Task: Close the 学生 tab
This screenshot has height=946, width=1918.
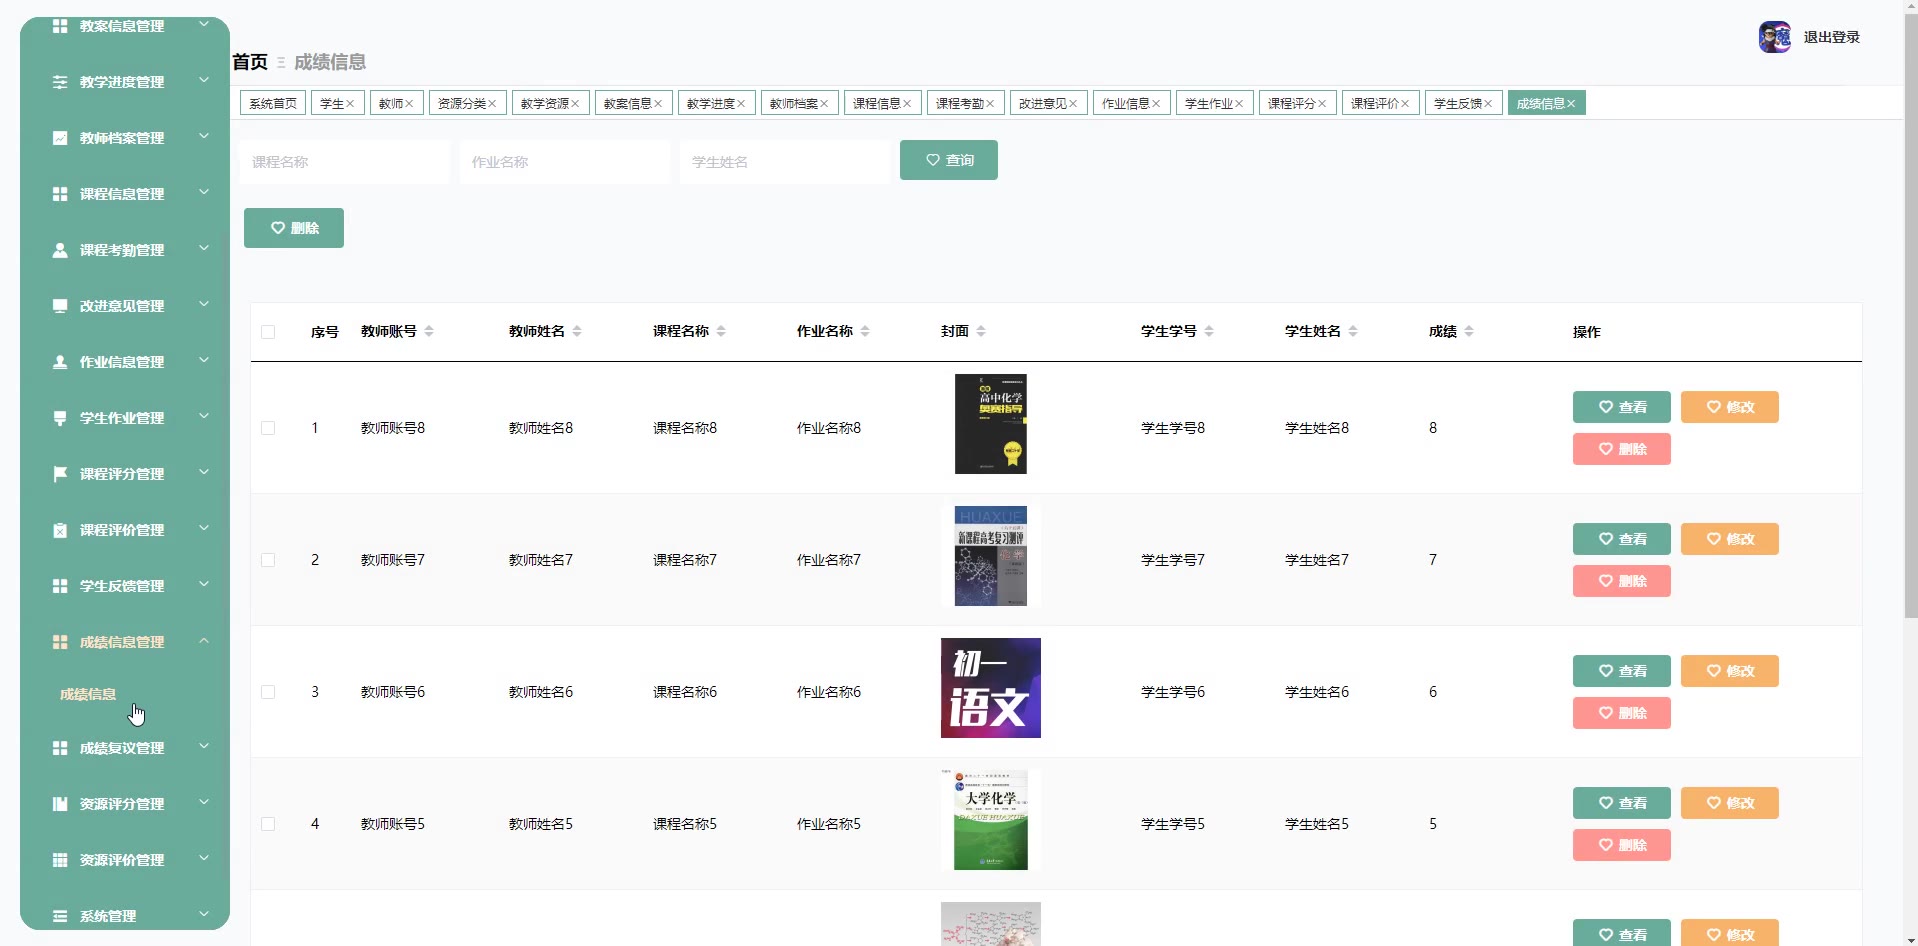Action: click(x=350, y=104)
